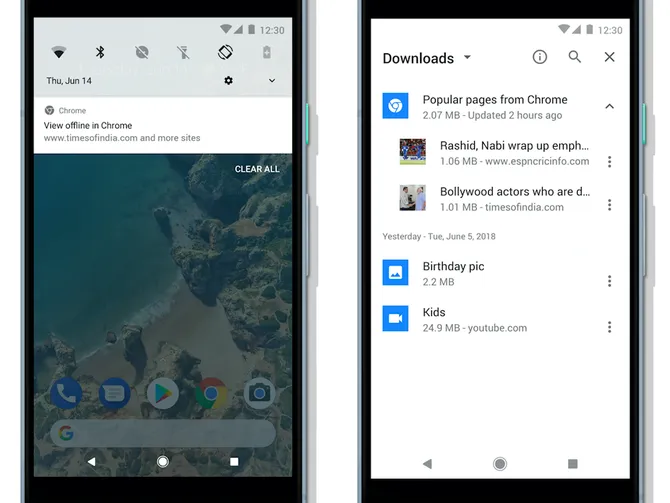The height and width of the screenshot is (503, 670).
Task: Toggle Wi-Fi in quick settings
Action: (x=59, y=53)
